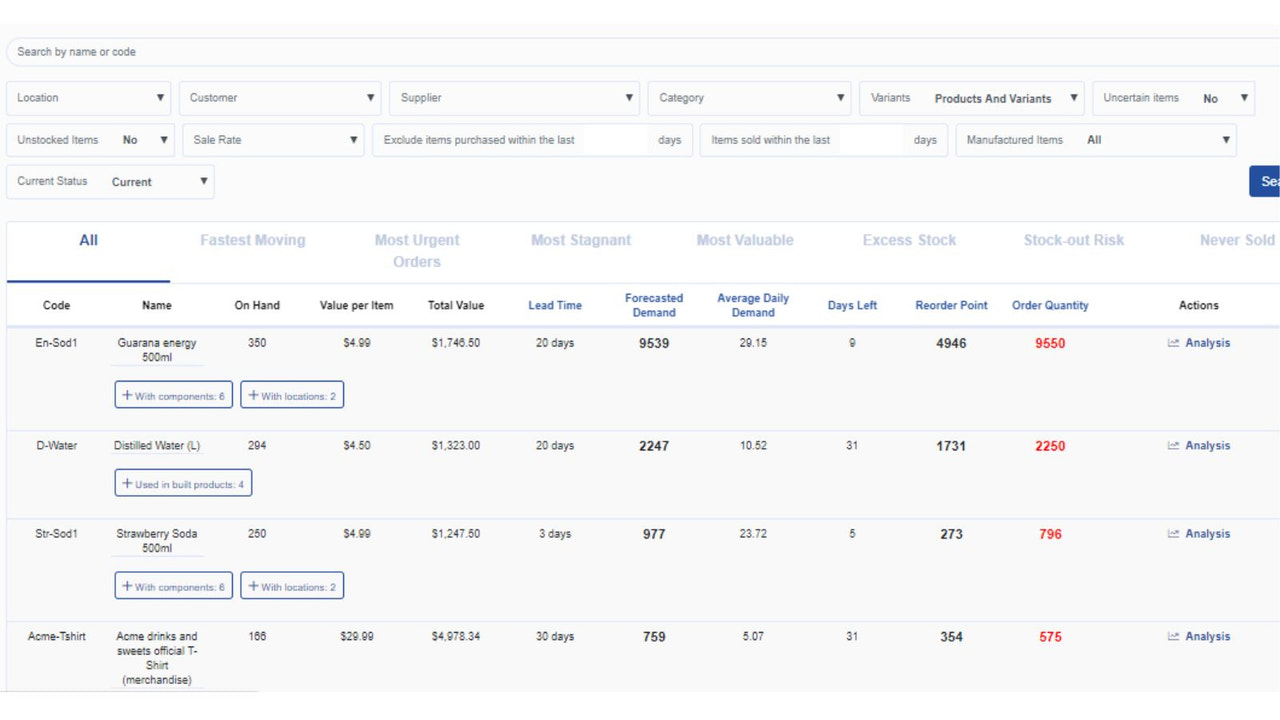Switch to the Stock-out Risk tab
Viewport: 1280px width, 720px height.
tap(1073, 240)
